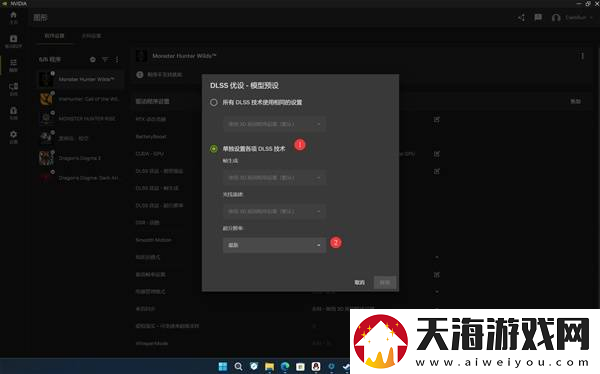The width and height of the screenshot is (600, 374).
Task: Select Monster Hunter Wilds in program list
Action: [80, 79]
